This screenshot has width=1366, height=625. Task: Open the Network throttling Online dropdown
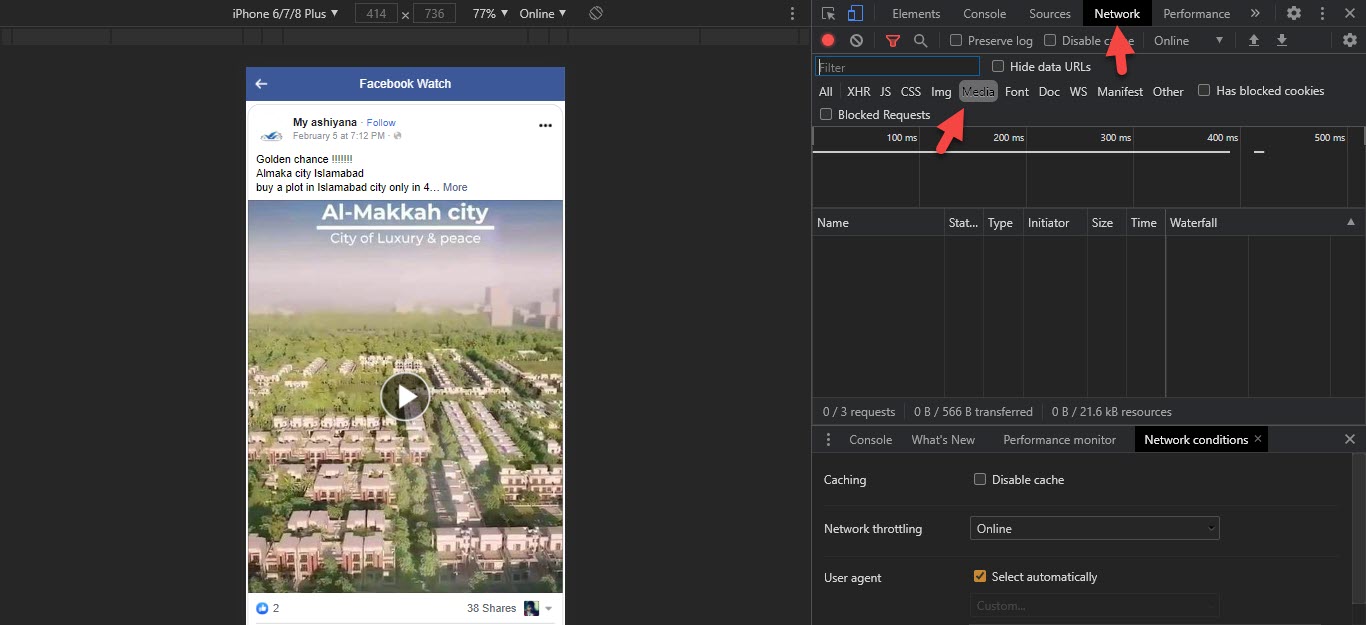[x=1094, y=529]
